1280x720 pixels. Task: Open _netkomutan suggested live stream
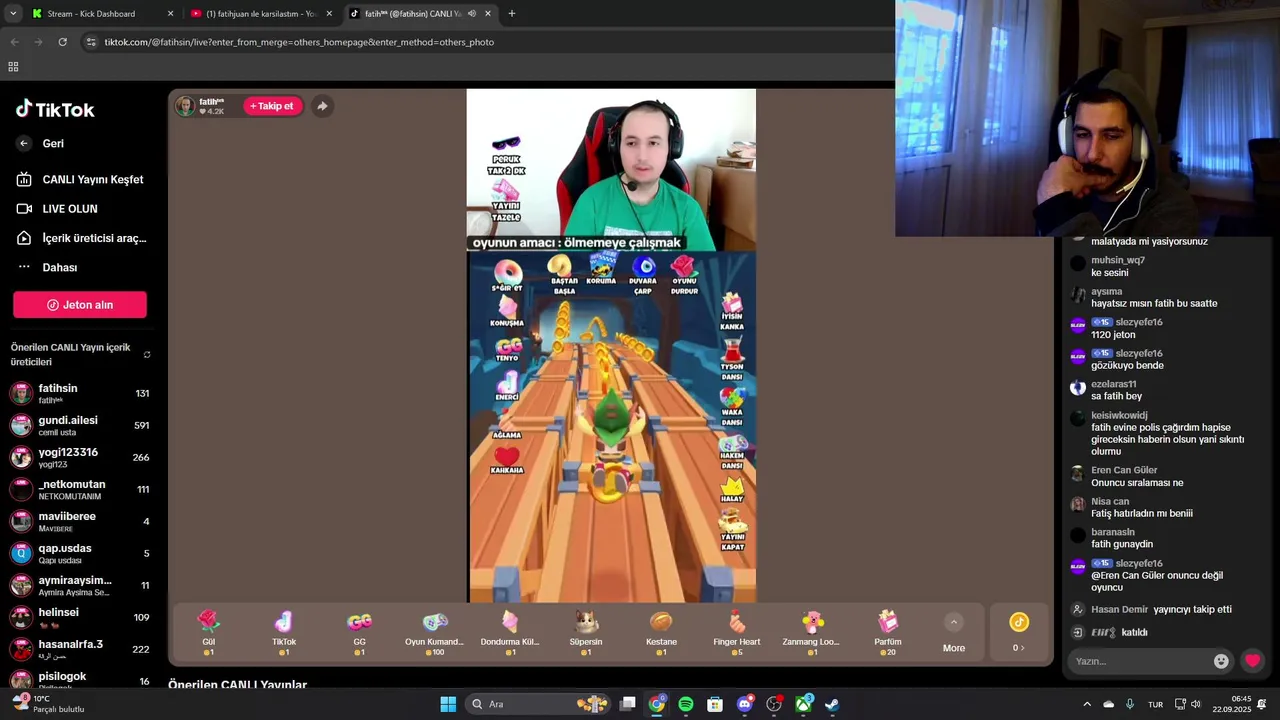click(80, 489)
